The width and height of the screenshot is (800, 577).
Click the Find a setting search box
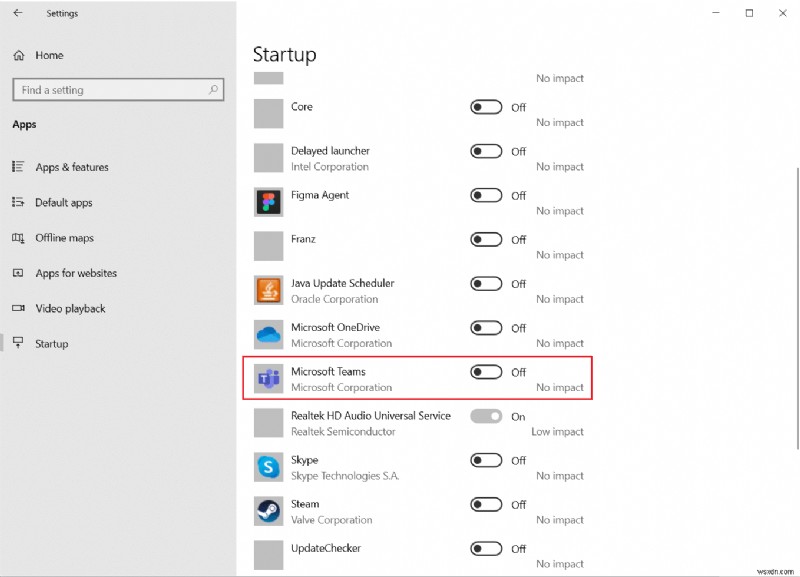click(118, 89)
